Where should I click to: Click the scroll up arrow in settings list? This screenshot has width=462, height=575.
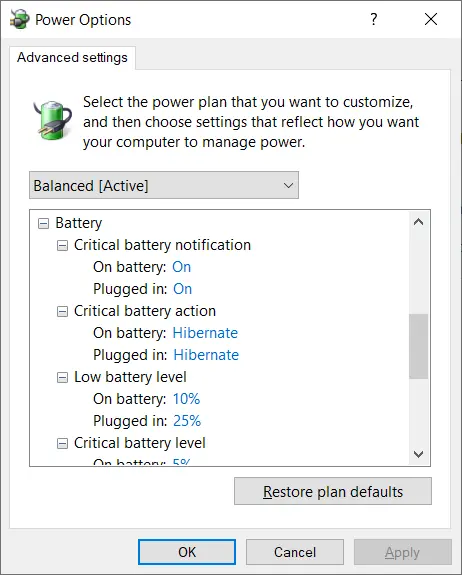pyautogui.click(x=418, y=222)
